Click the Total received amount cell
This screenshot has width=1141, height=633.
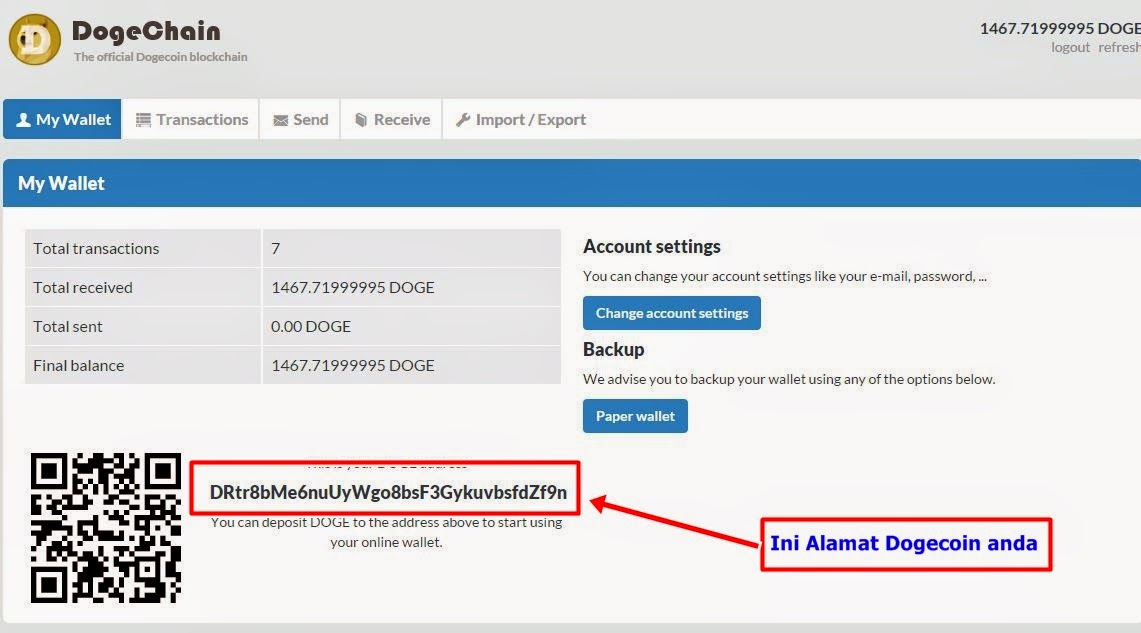(x=411, y=287)
